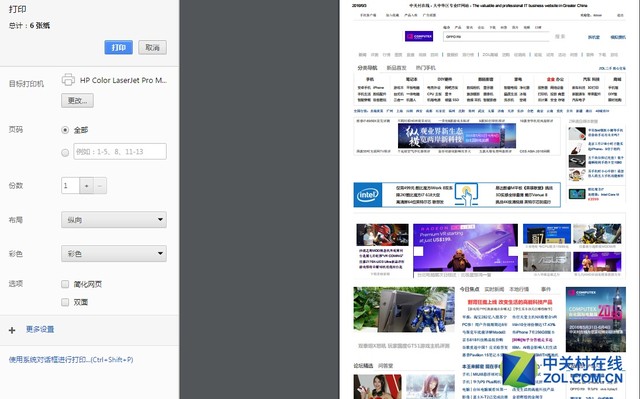Image resolution: width=640 pixels, height=399 pixels.
Task: Enable the 双面 two-sided checkbox
Action: 65,302
